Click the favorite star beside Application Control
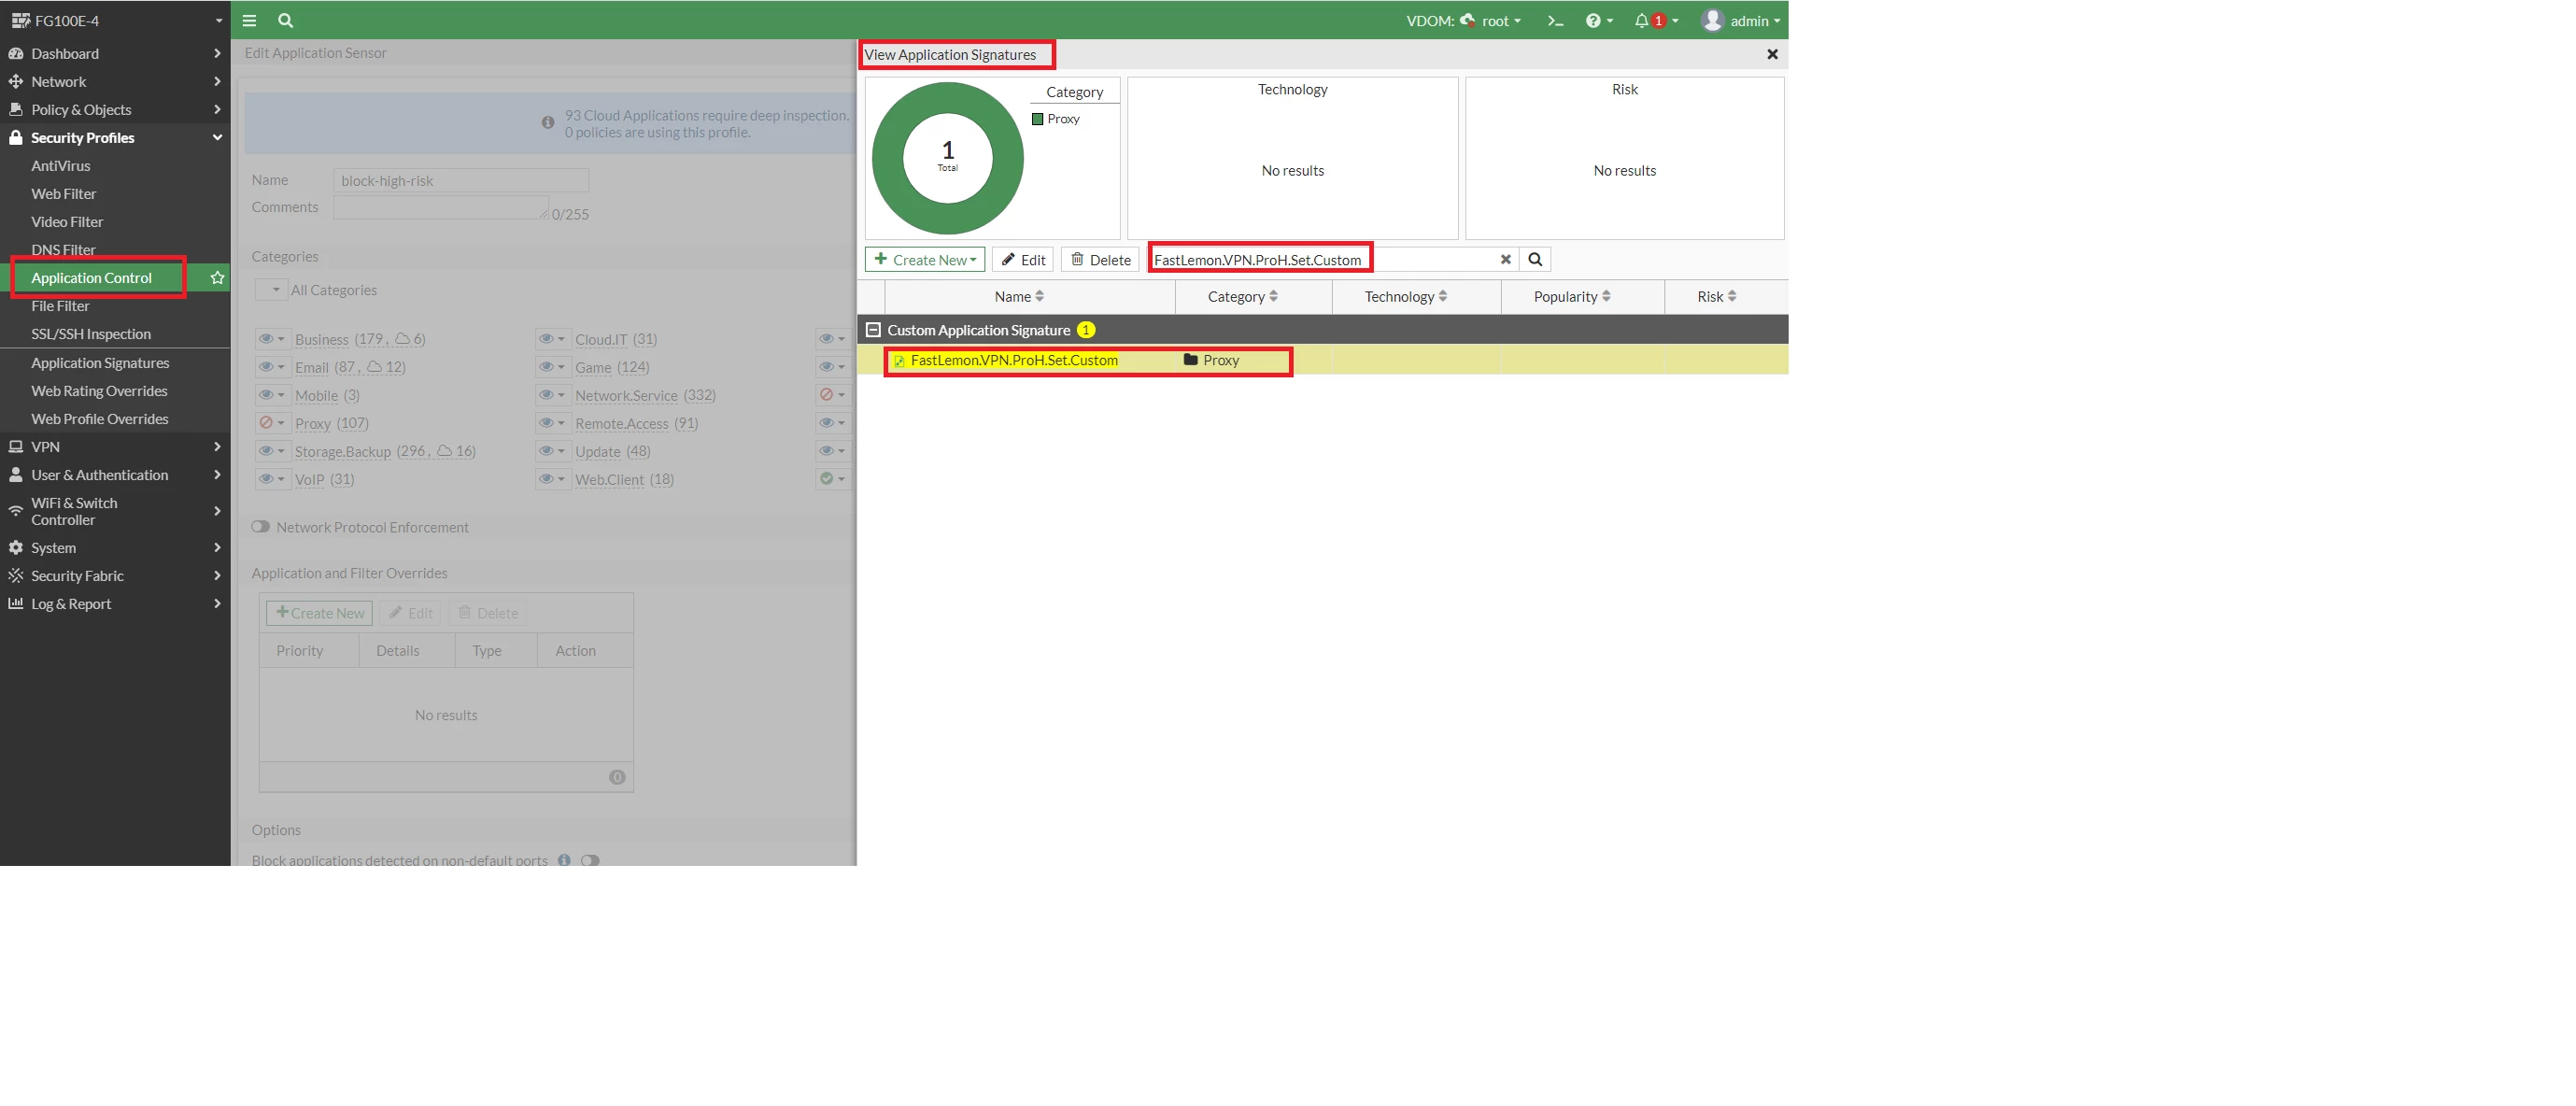Image resolution: width=2576 pixels, height=1106 pixels. point(217,278)
